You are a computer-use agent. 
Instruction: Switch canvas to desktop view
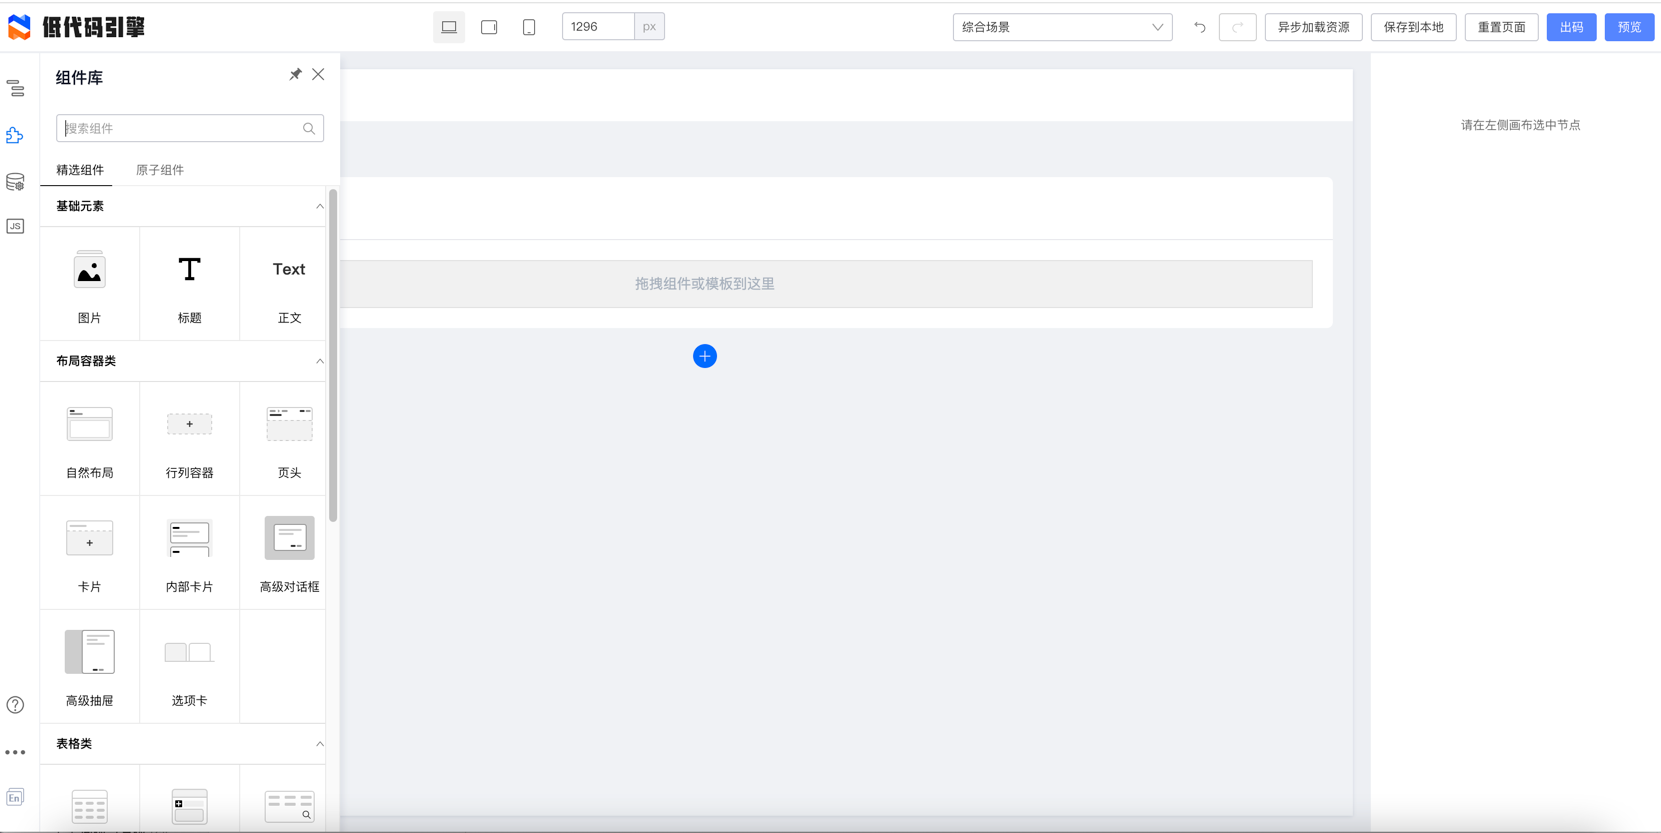(x=449, y=27)
